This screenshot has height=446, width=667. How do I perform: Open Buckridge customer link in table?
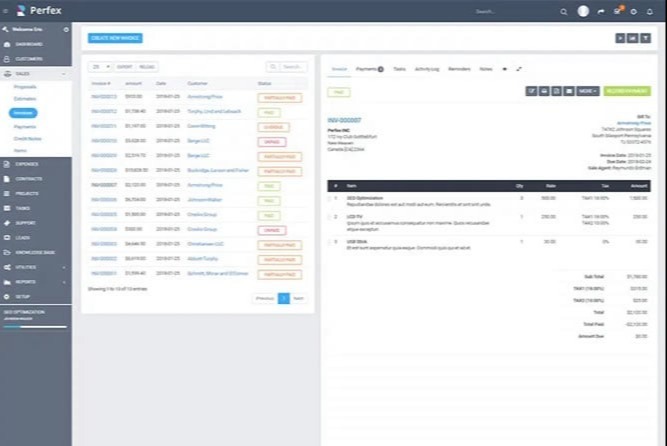pos(218,171)
